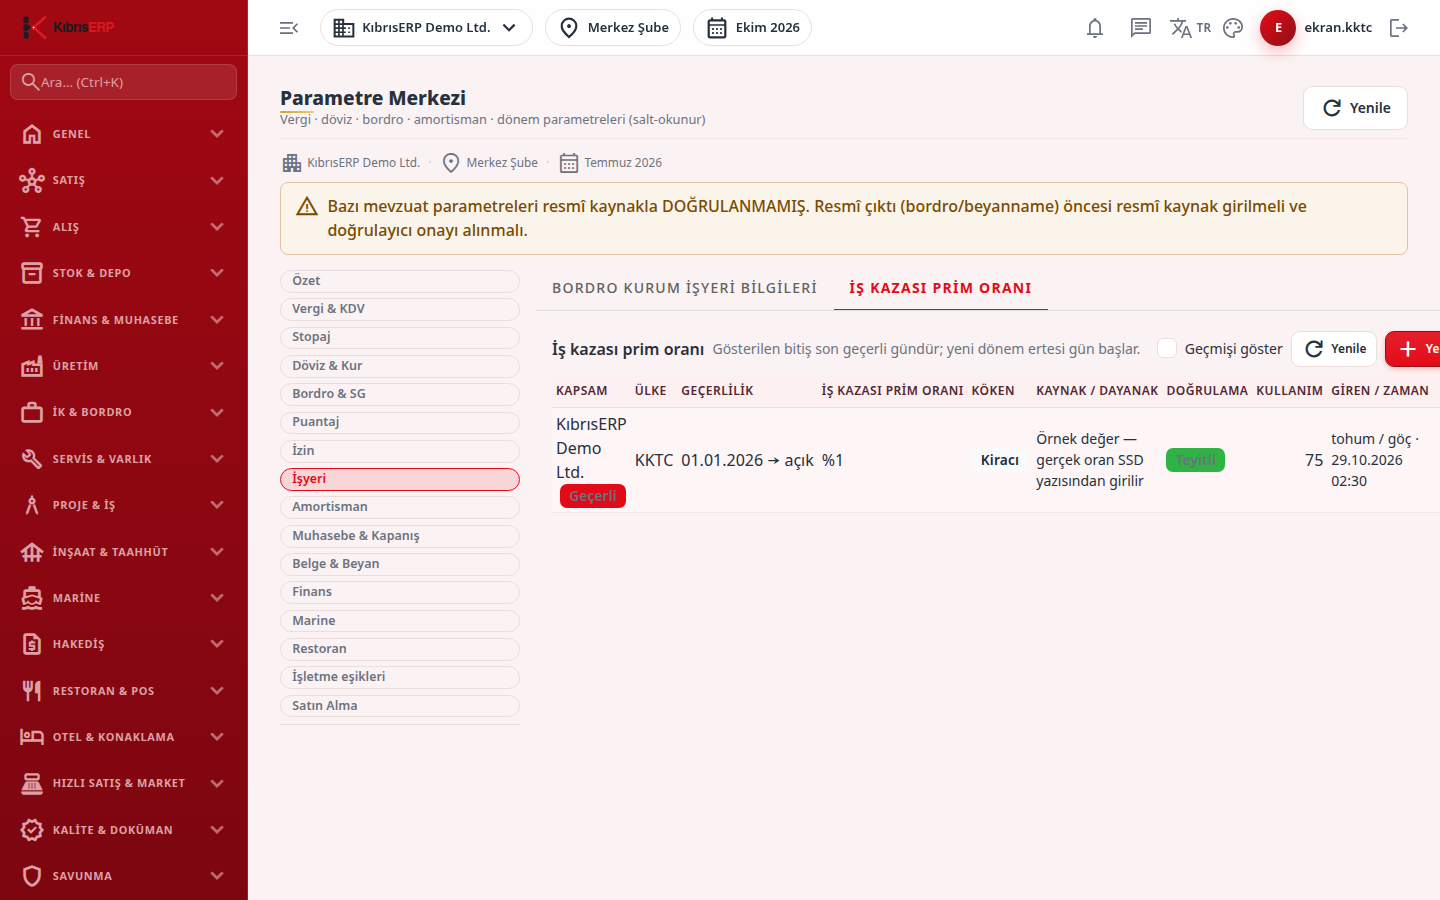The image size is (1440, 900).
Task: Open the KıbrısERP Demo Ltd. company dropdown
Action: click(x=426, y=28)
